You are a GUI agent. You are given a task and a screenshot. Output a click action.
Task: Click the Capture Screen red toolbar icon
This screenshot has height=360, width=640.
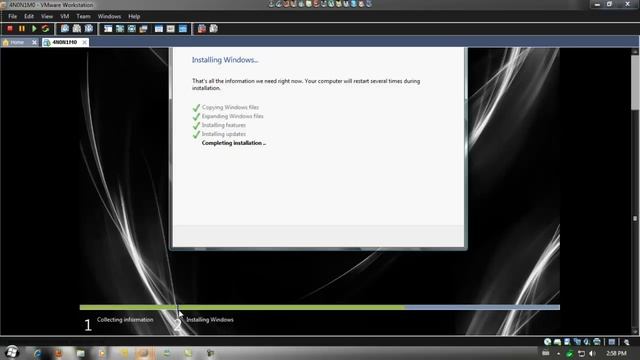(x=202, y=29)
